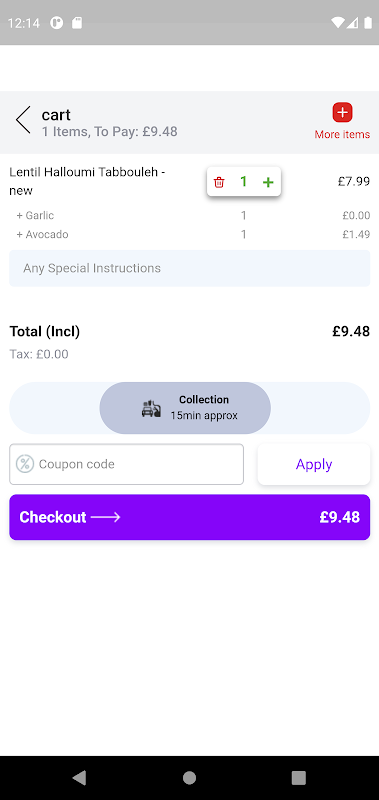Image resolution: width=379 pixels, height=800 pixels.
Task: Tap the red plus More items icon
Action: [x=342, y=113]
